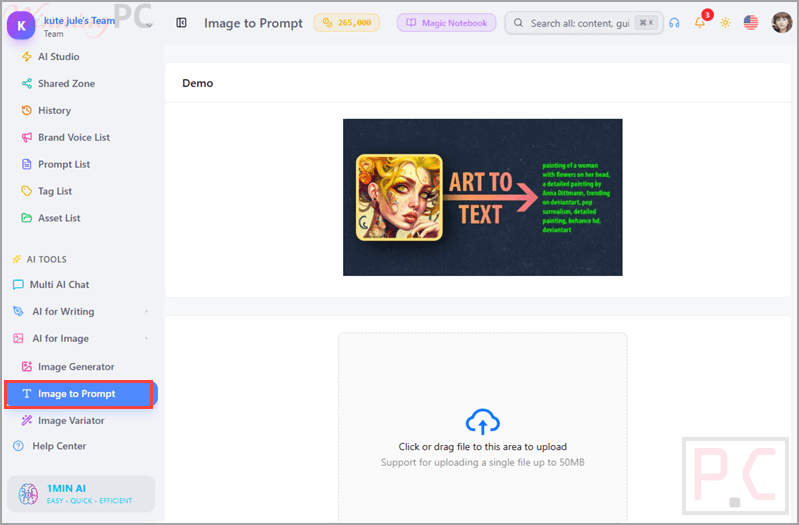Click the Demo section heading
The image size is (799, 525).
[x=198, y=83]
